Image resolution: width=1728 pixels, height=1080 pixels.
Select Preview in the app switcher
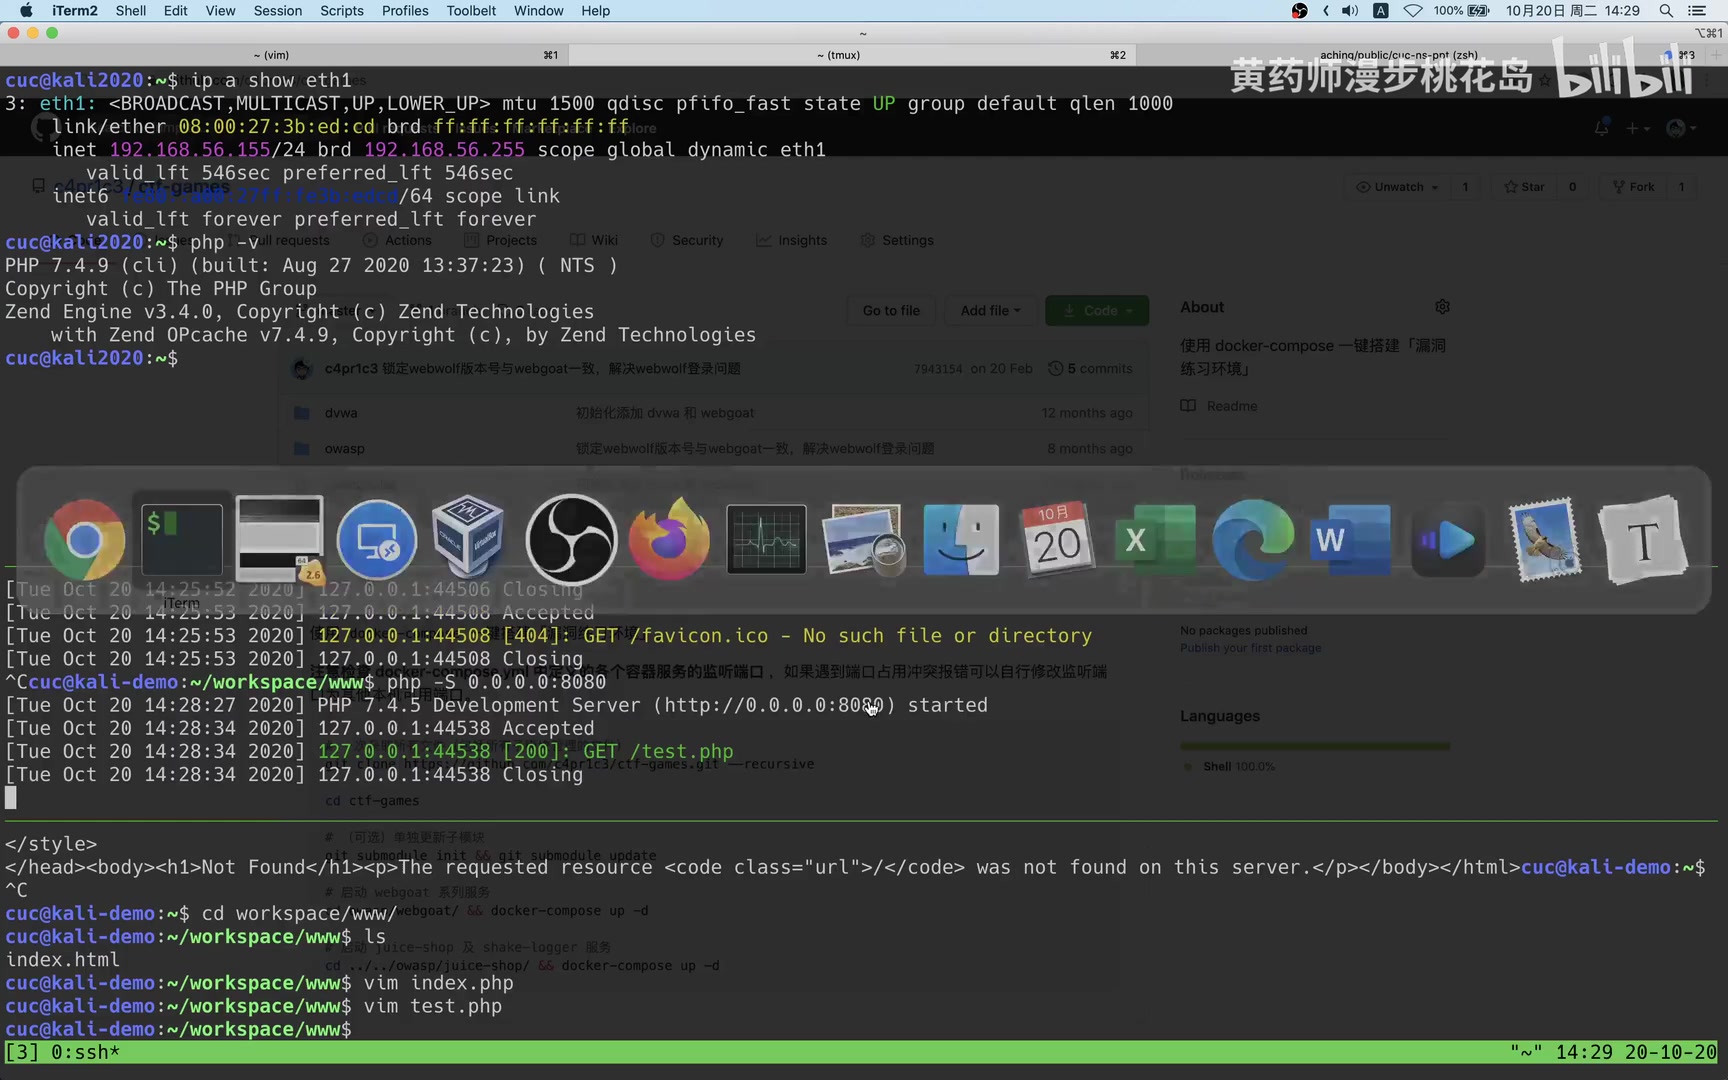(863, 540)
